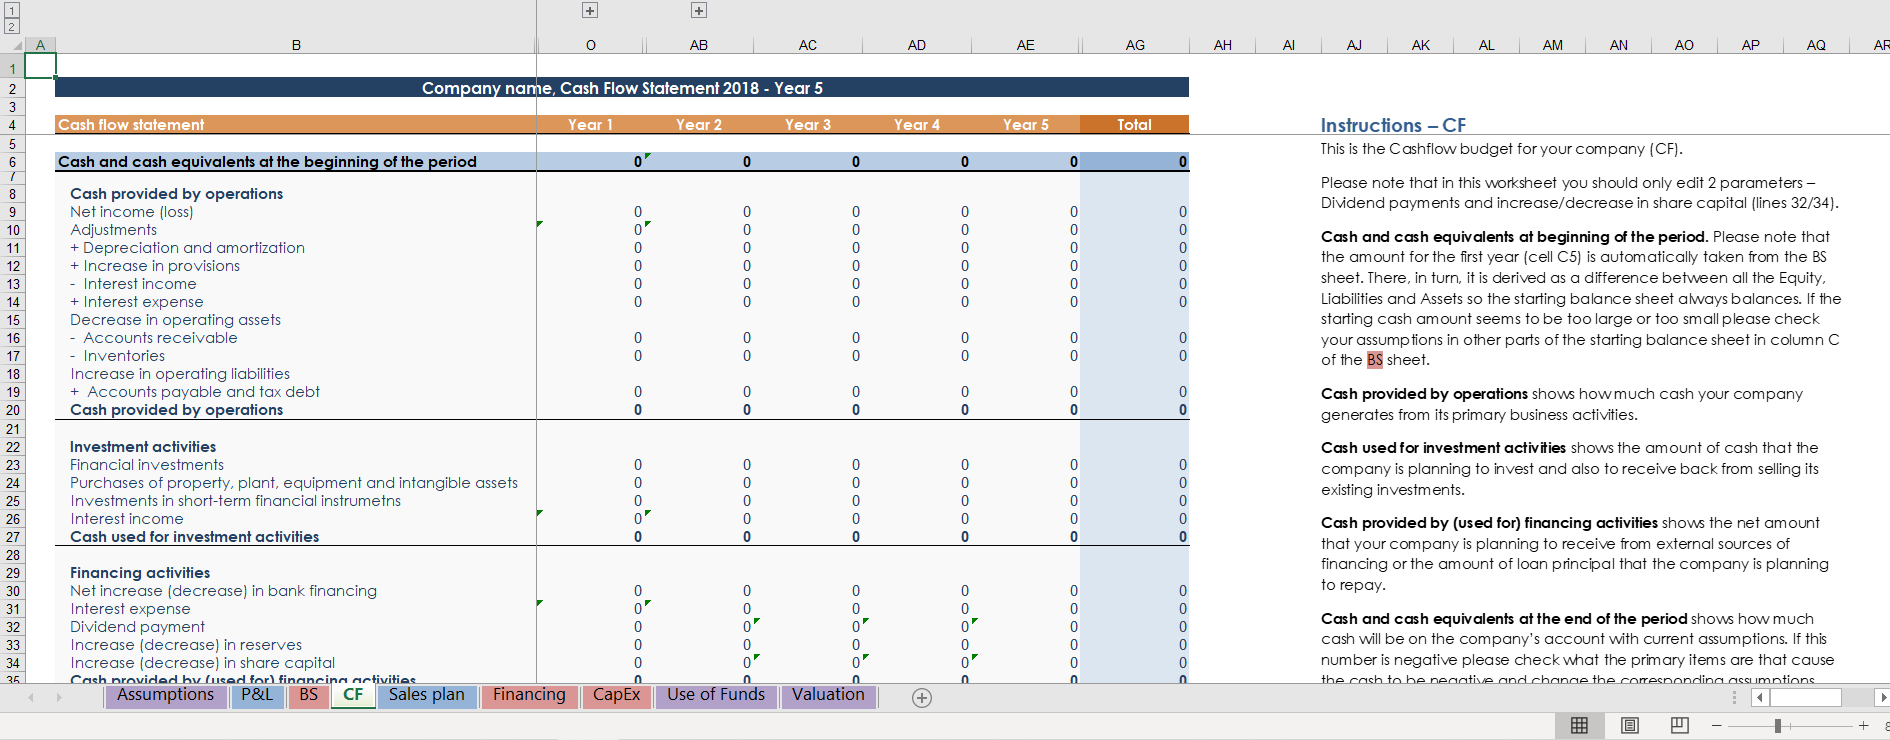The image size is (1890, 740).
Task: Select '+ Accounts payable and tax debt'
Action: (x=195, y=392)
